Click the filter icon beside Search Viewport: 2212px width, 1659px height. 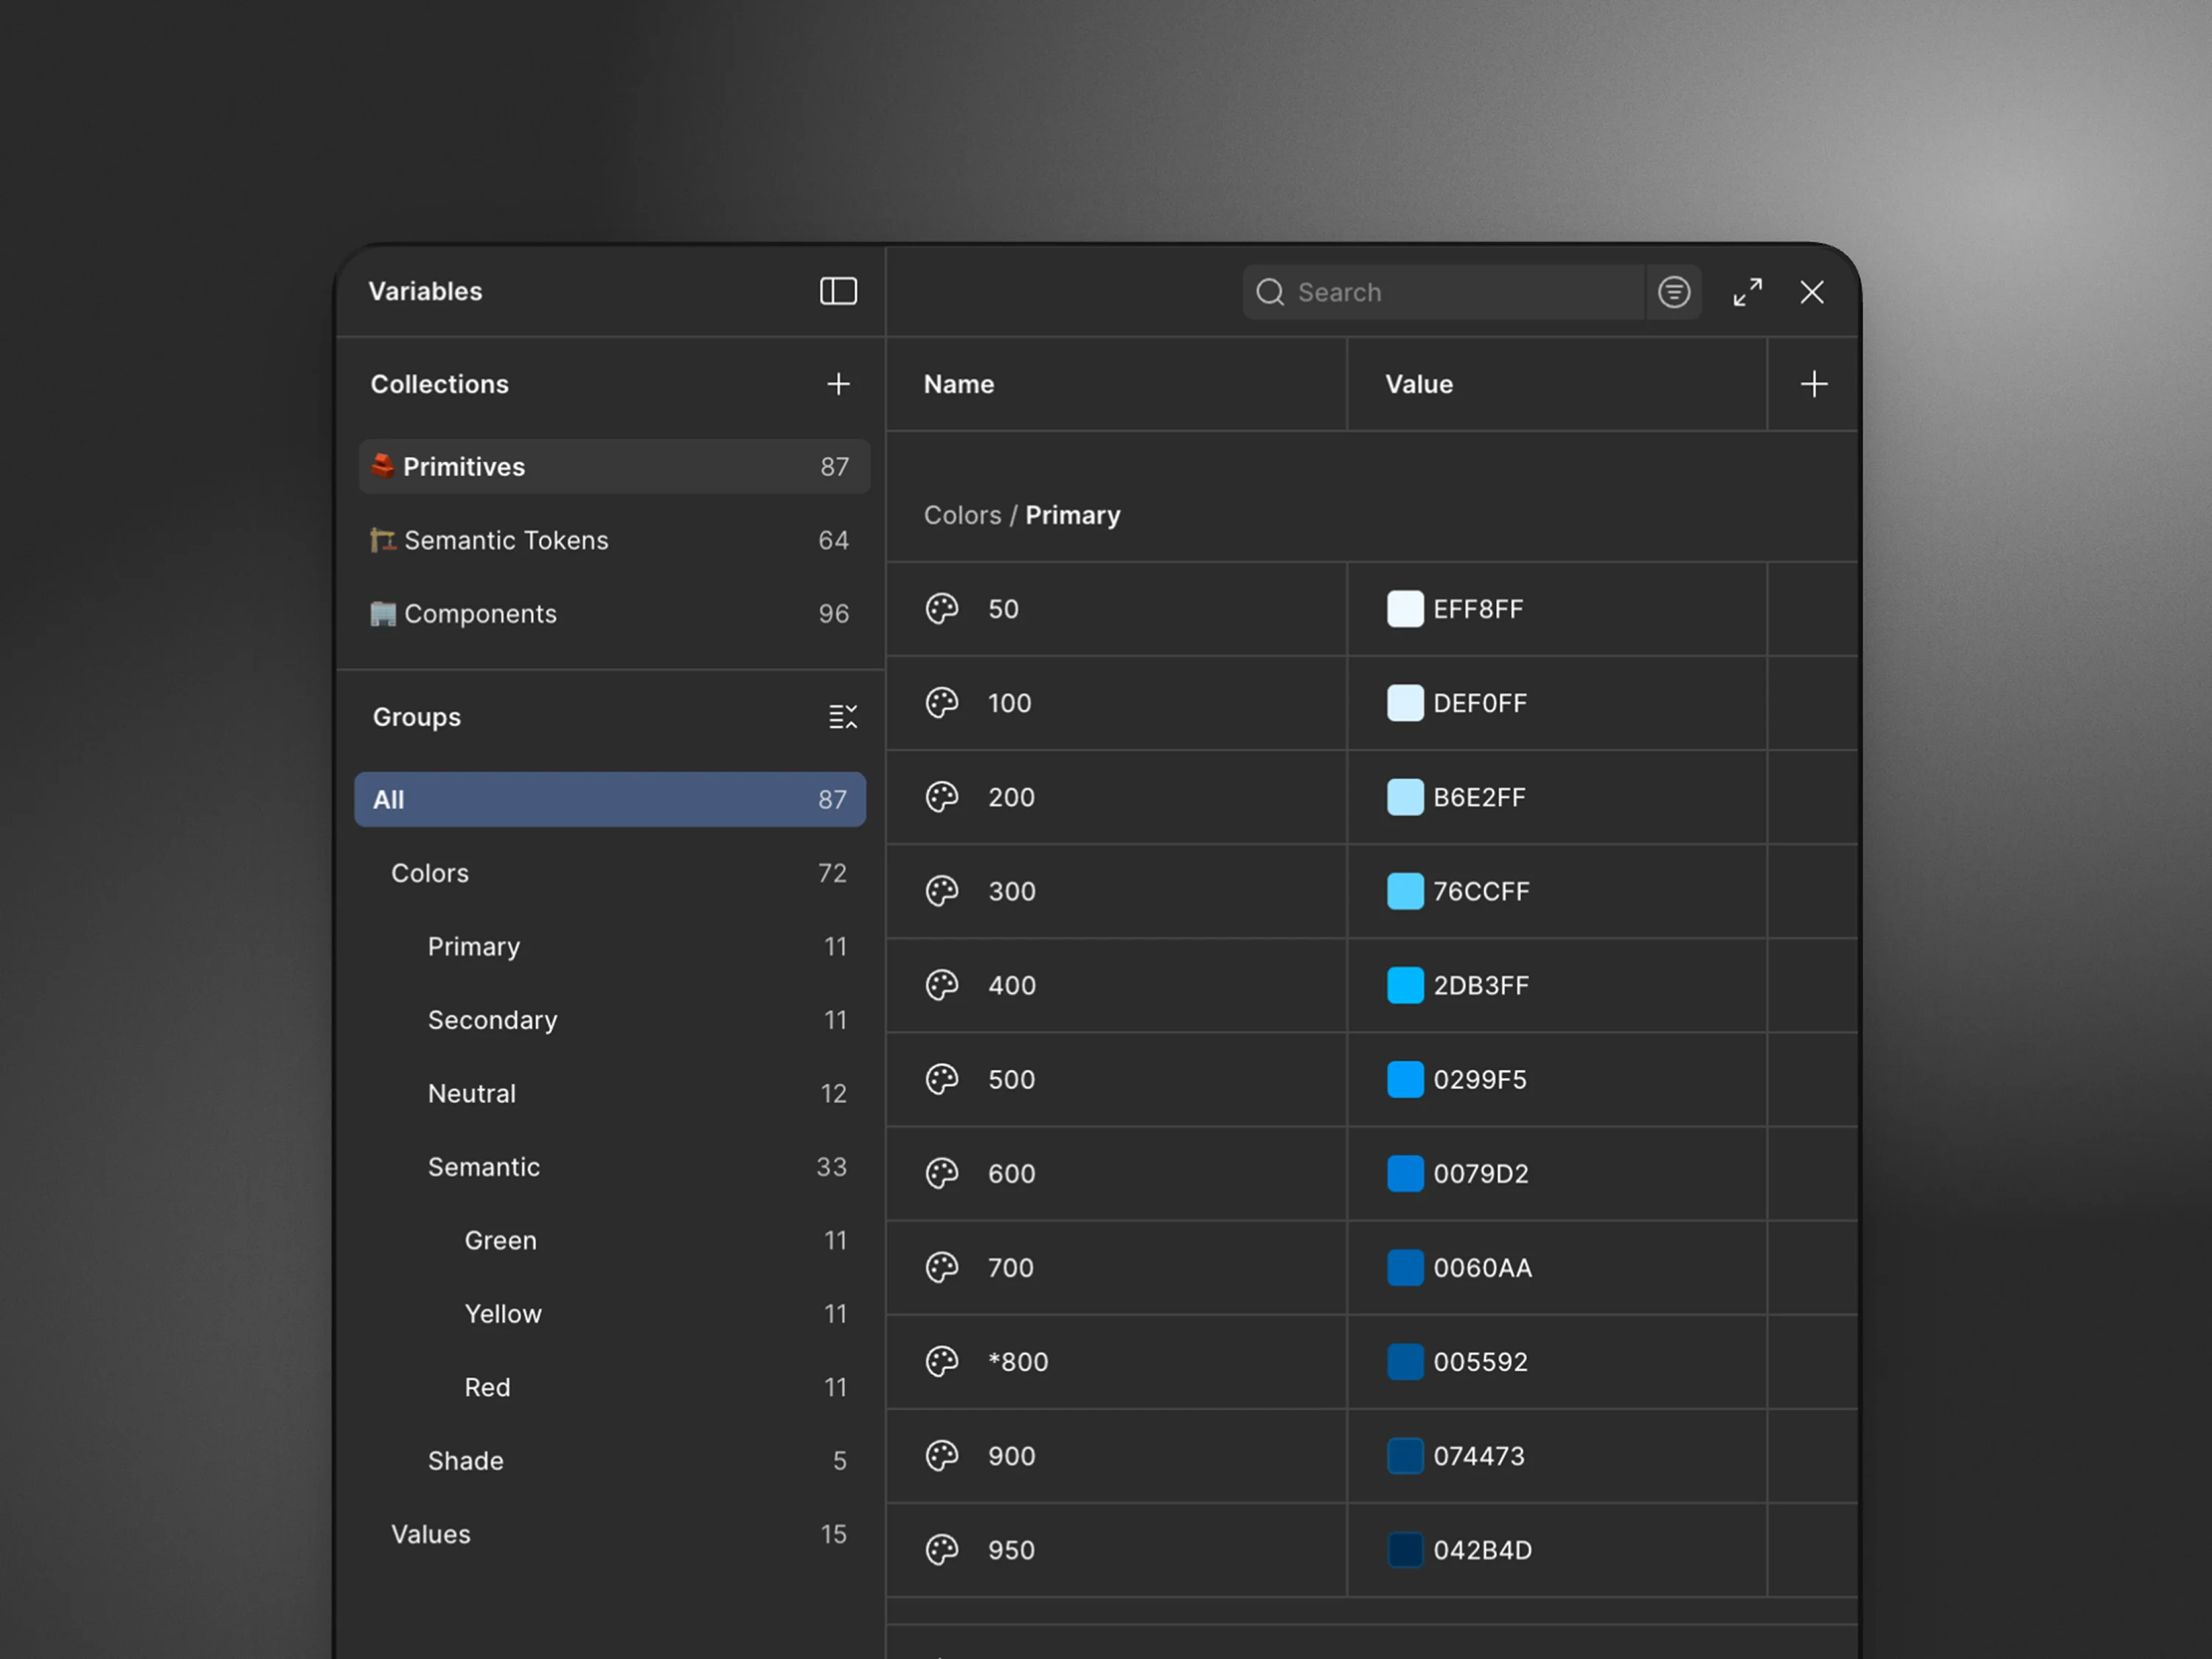[x=1673, y=292]
